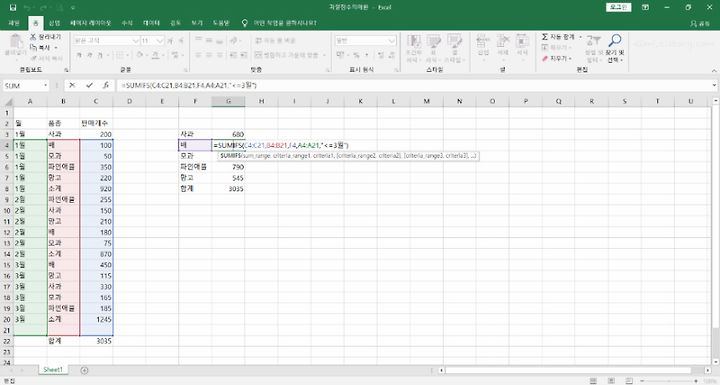The image size is (720, 385).
Task: Expand the formula bar
Action: click(714, 85)
